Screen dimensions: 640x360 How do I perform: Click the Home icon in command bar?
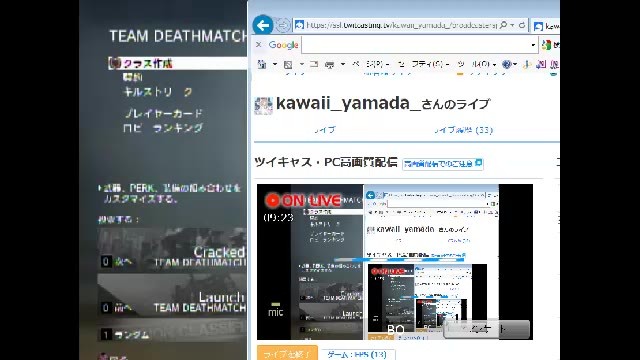click(x=262, y=64)
